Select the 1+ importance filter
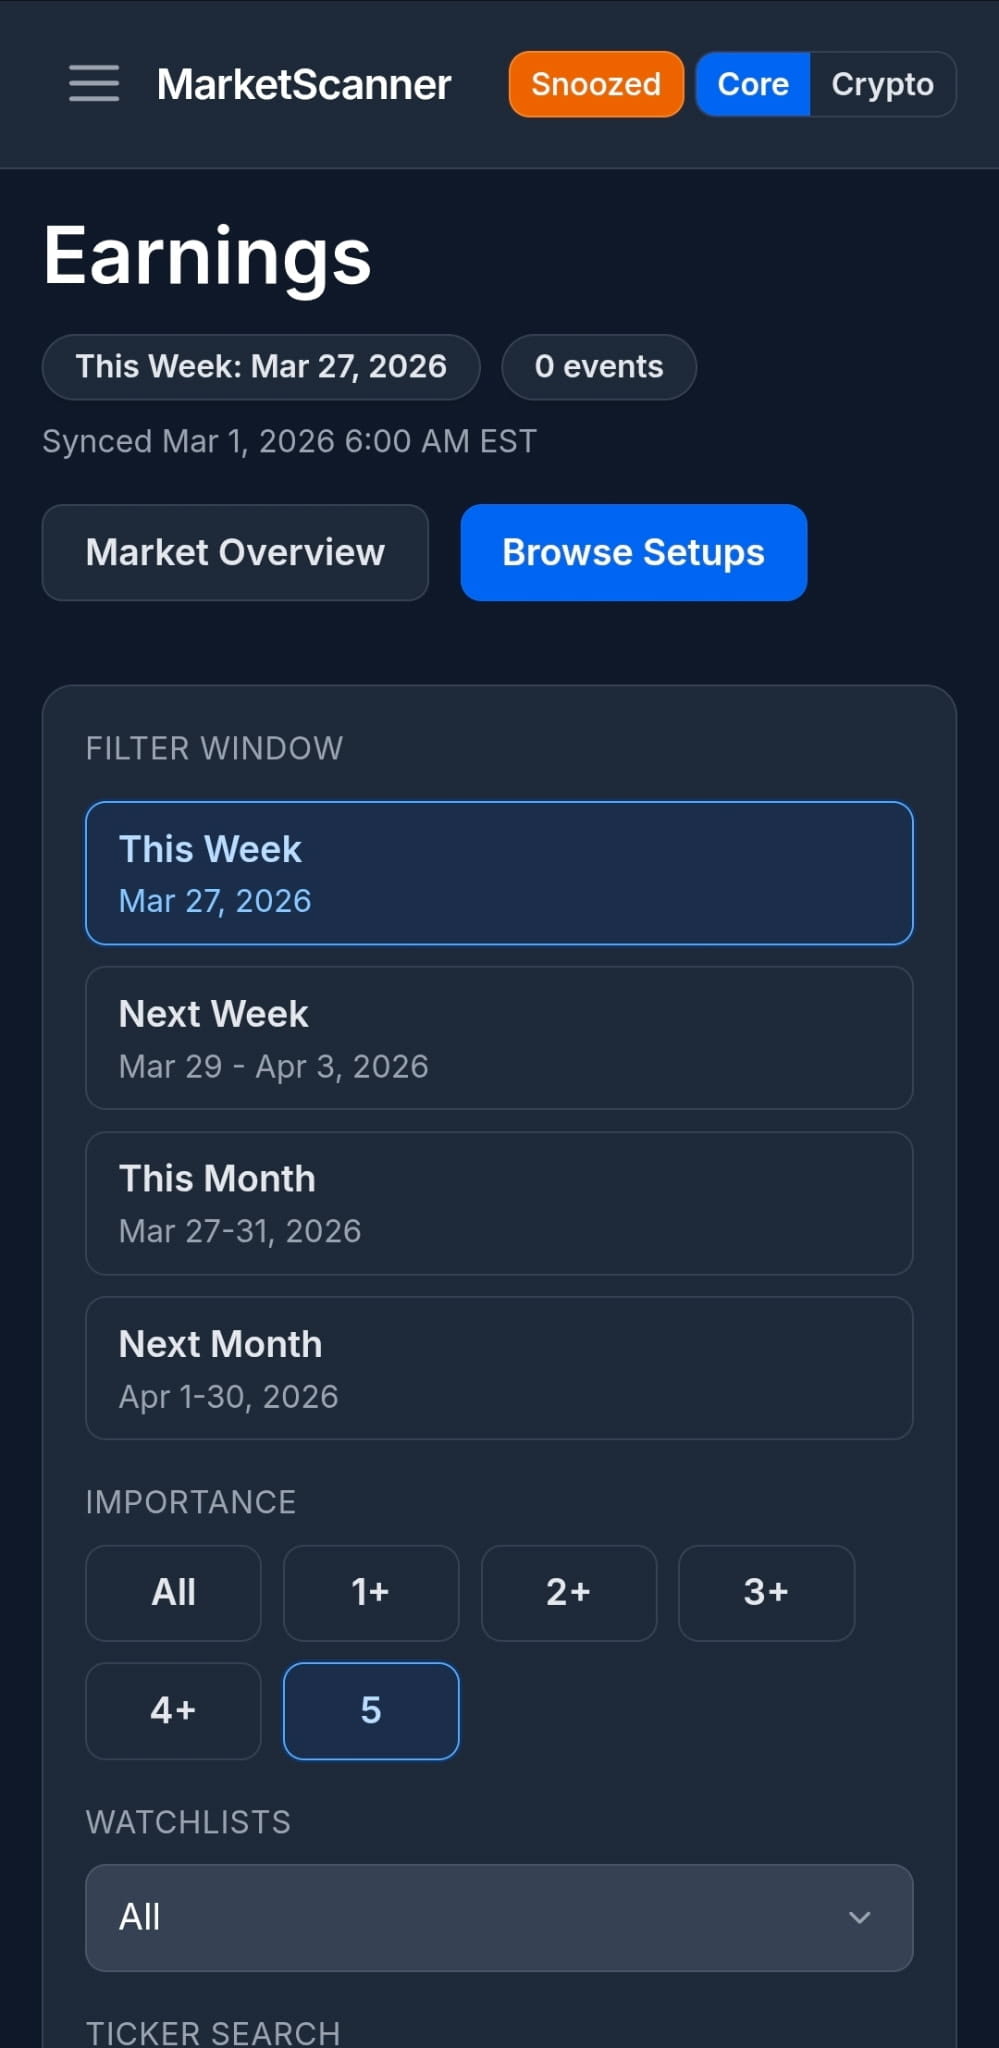999x2048 pixels. point(370,1592)
